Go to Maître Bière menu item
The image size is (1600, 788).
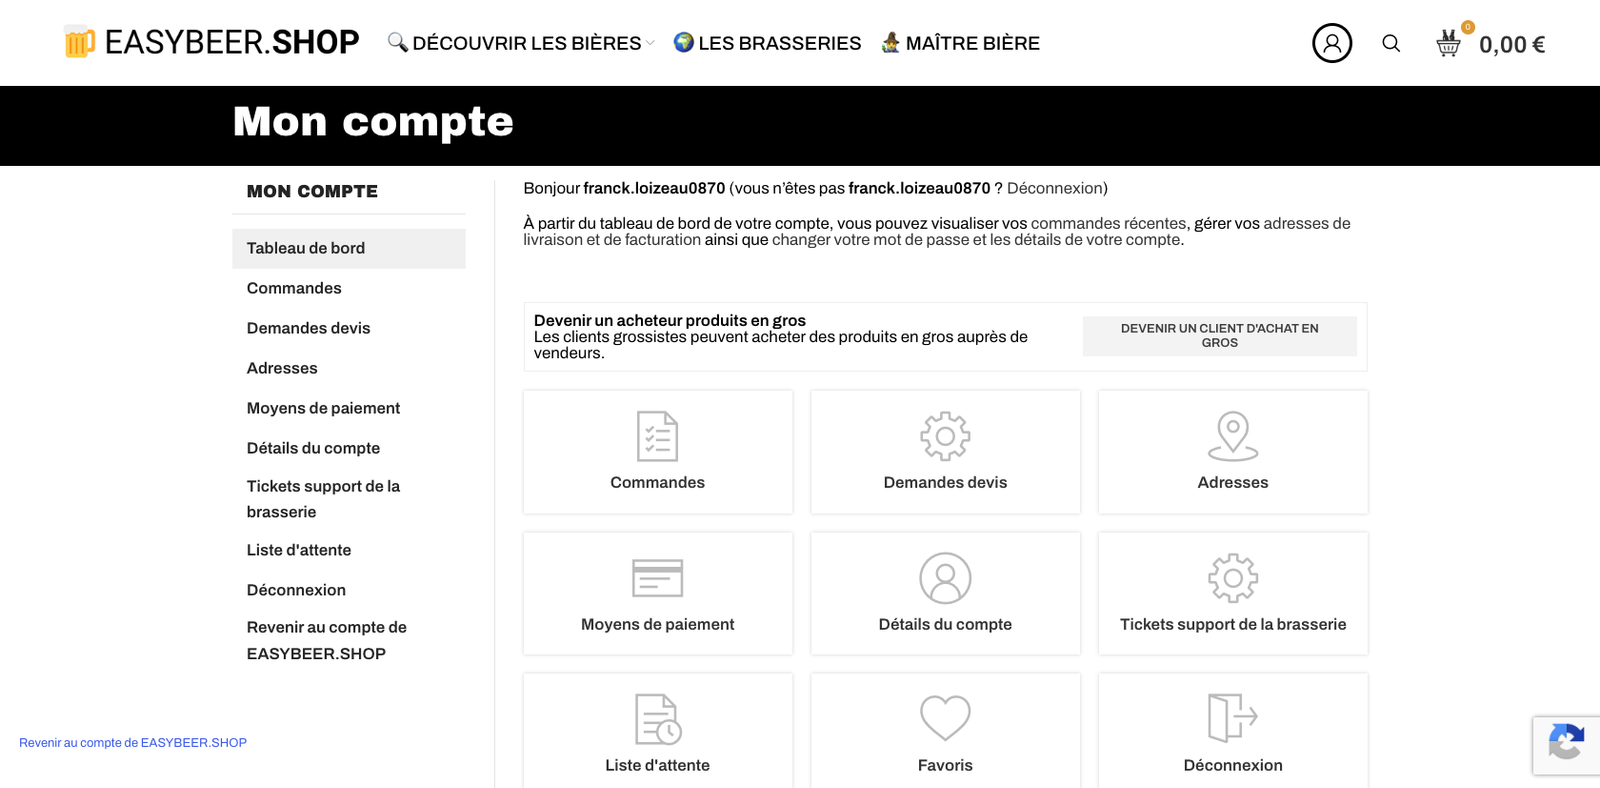click(x=961, y=43)
